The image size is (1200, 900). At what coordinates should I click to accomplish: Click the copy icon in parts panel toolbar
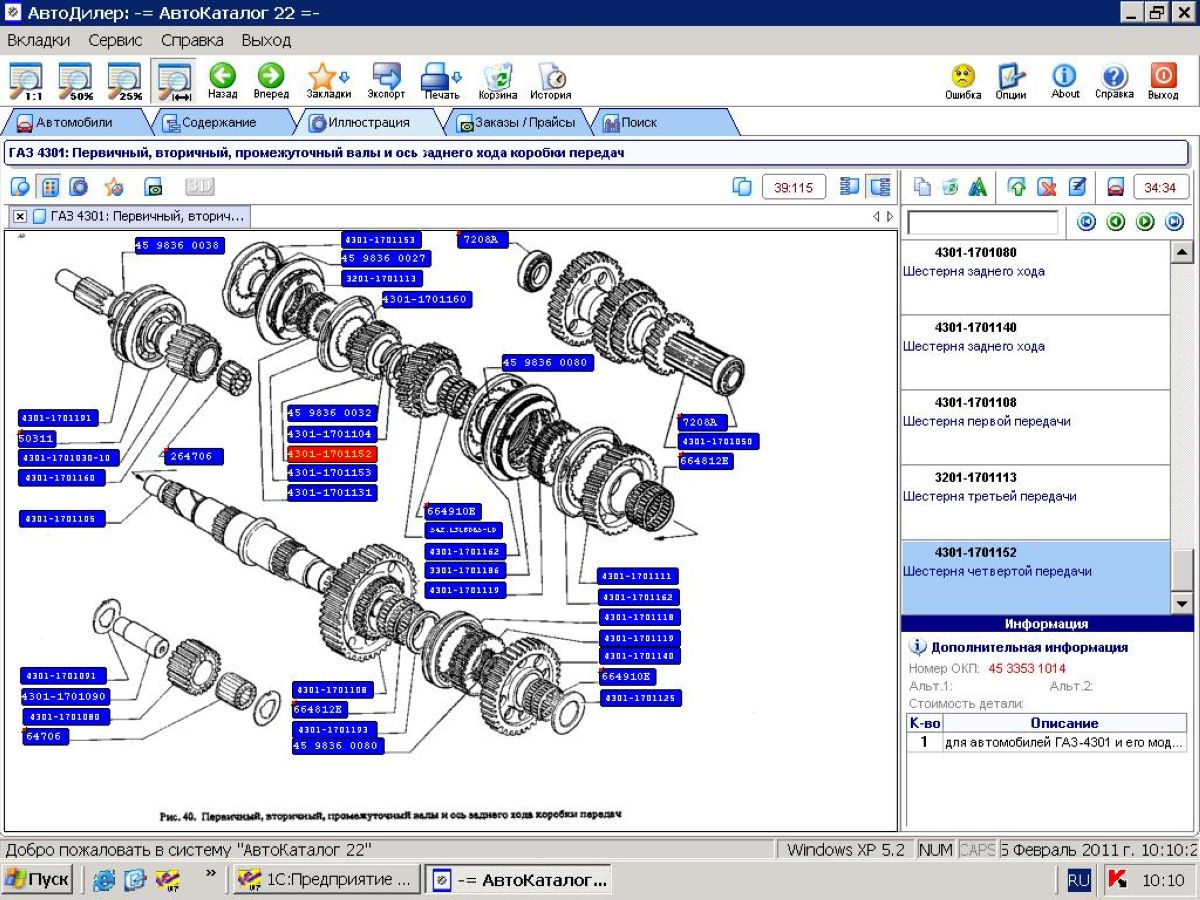[x=923, y=186]
